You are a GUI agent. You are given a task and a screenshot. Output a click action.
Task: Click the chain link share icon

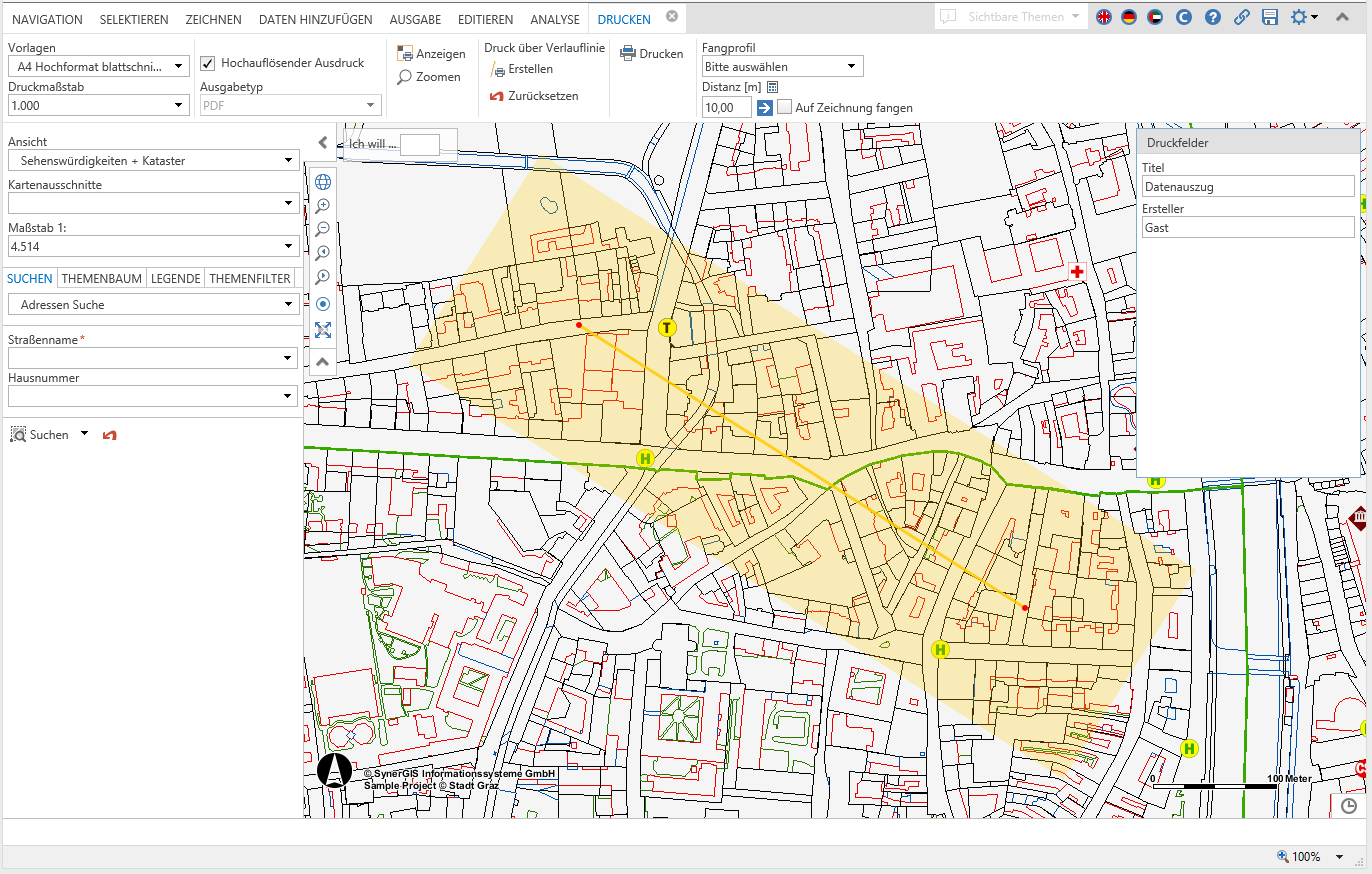point(1241,17)
